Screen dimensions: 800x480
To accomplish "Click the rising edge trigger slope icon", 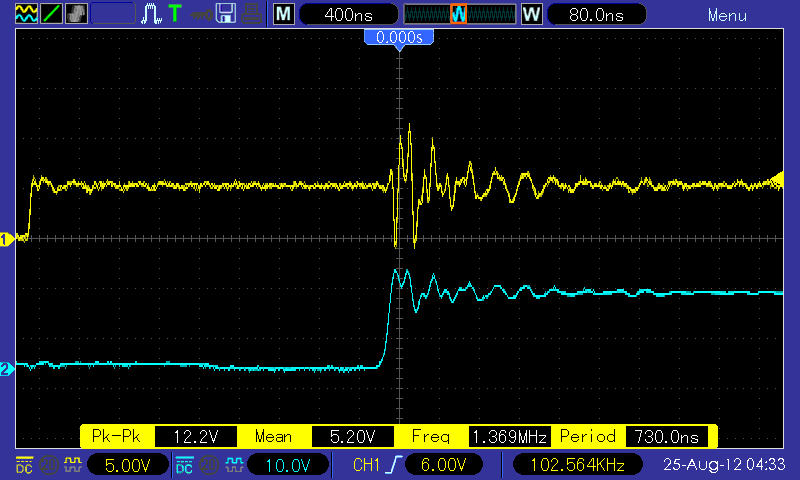I will pyautogui.click(x=394, y=465).
